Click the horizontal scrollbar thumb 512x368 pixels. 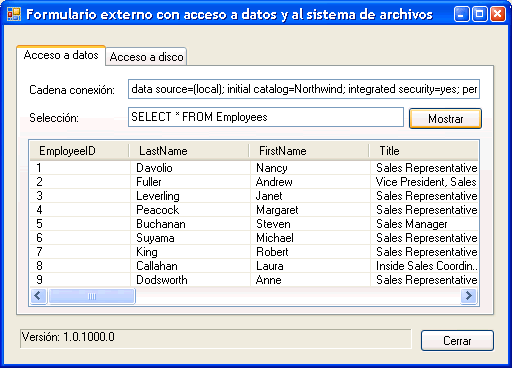[x=92, y=296]
